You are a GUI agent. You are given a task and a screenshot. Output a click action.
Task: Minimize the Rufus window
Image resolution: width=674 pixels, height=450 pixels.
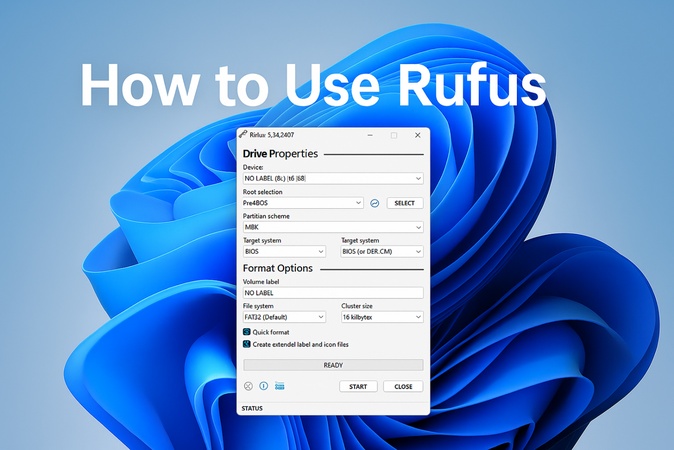(370, 135)
